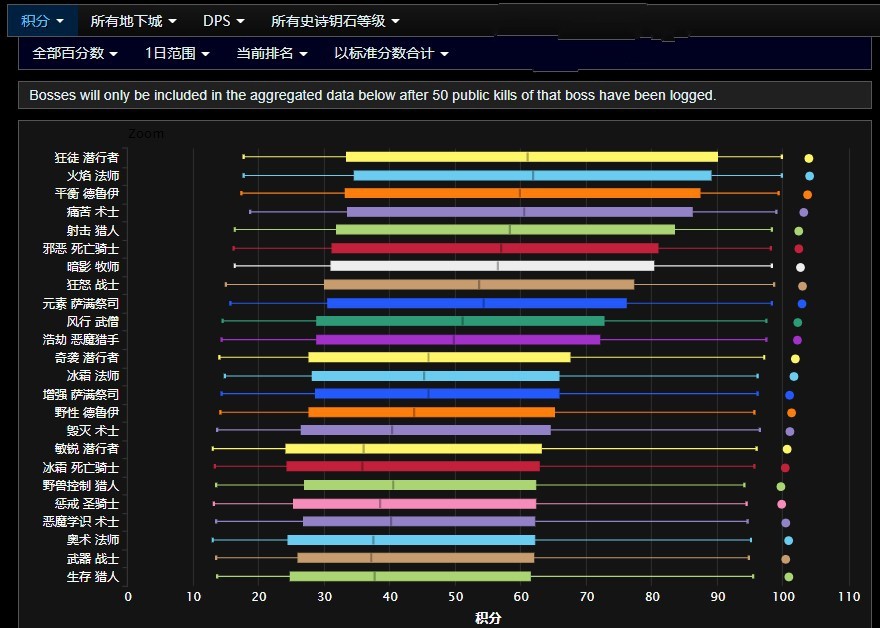Click the white outlier dot for 暗影 牧师
880x628 pixels.
(800, 267)
